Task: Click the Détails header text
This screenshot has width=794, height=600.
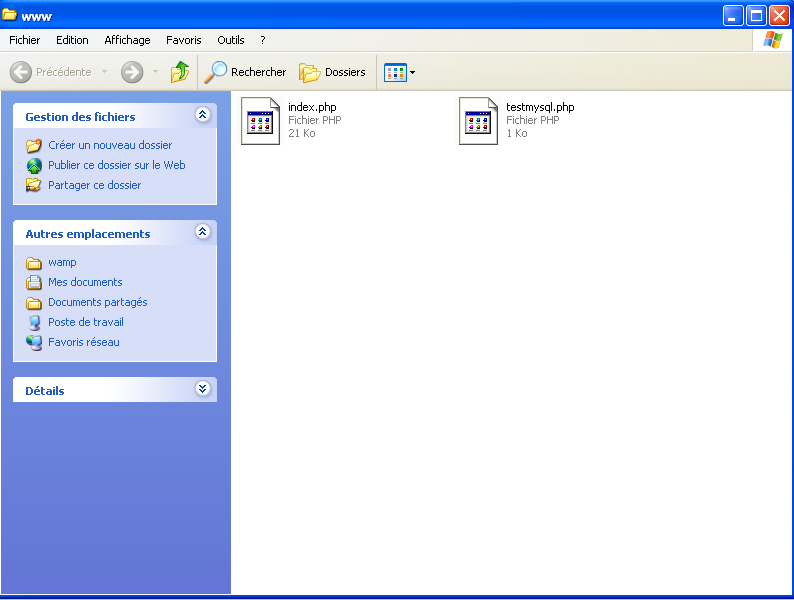Action: (45, 391)
